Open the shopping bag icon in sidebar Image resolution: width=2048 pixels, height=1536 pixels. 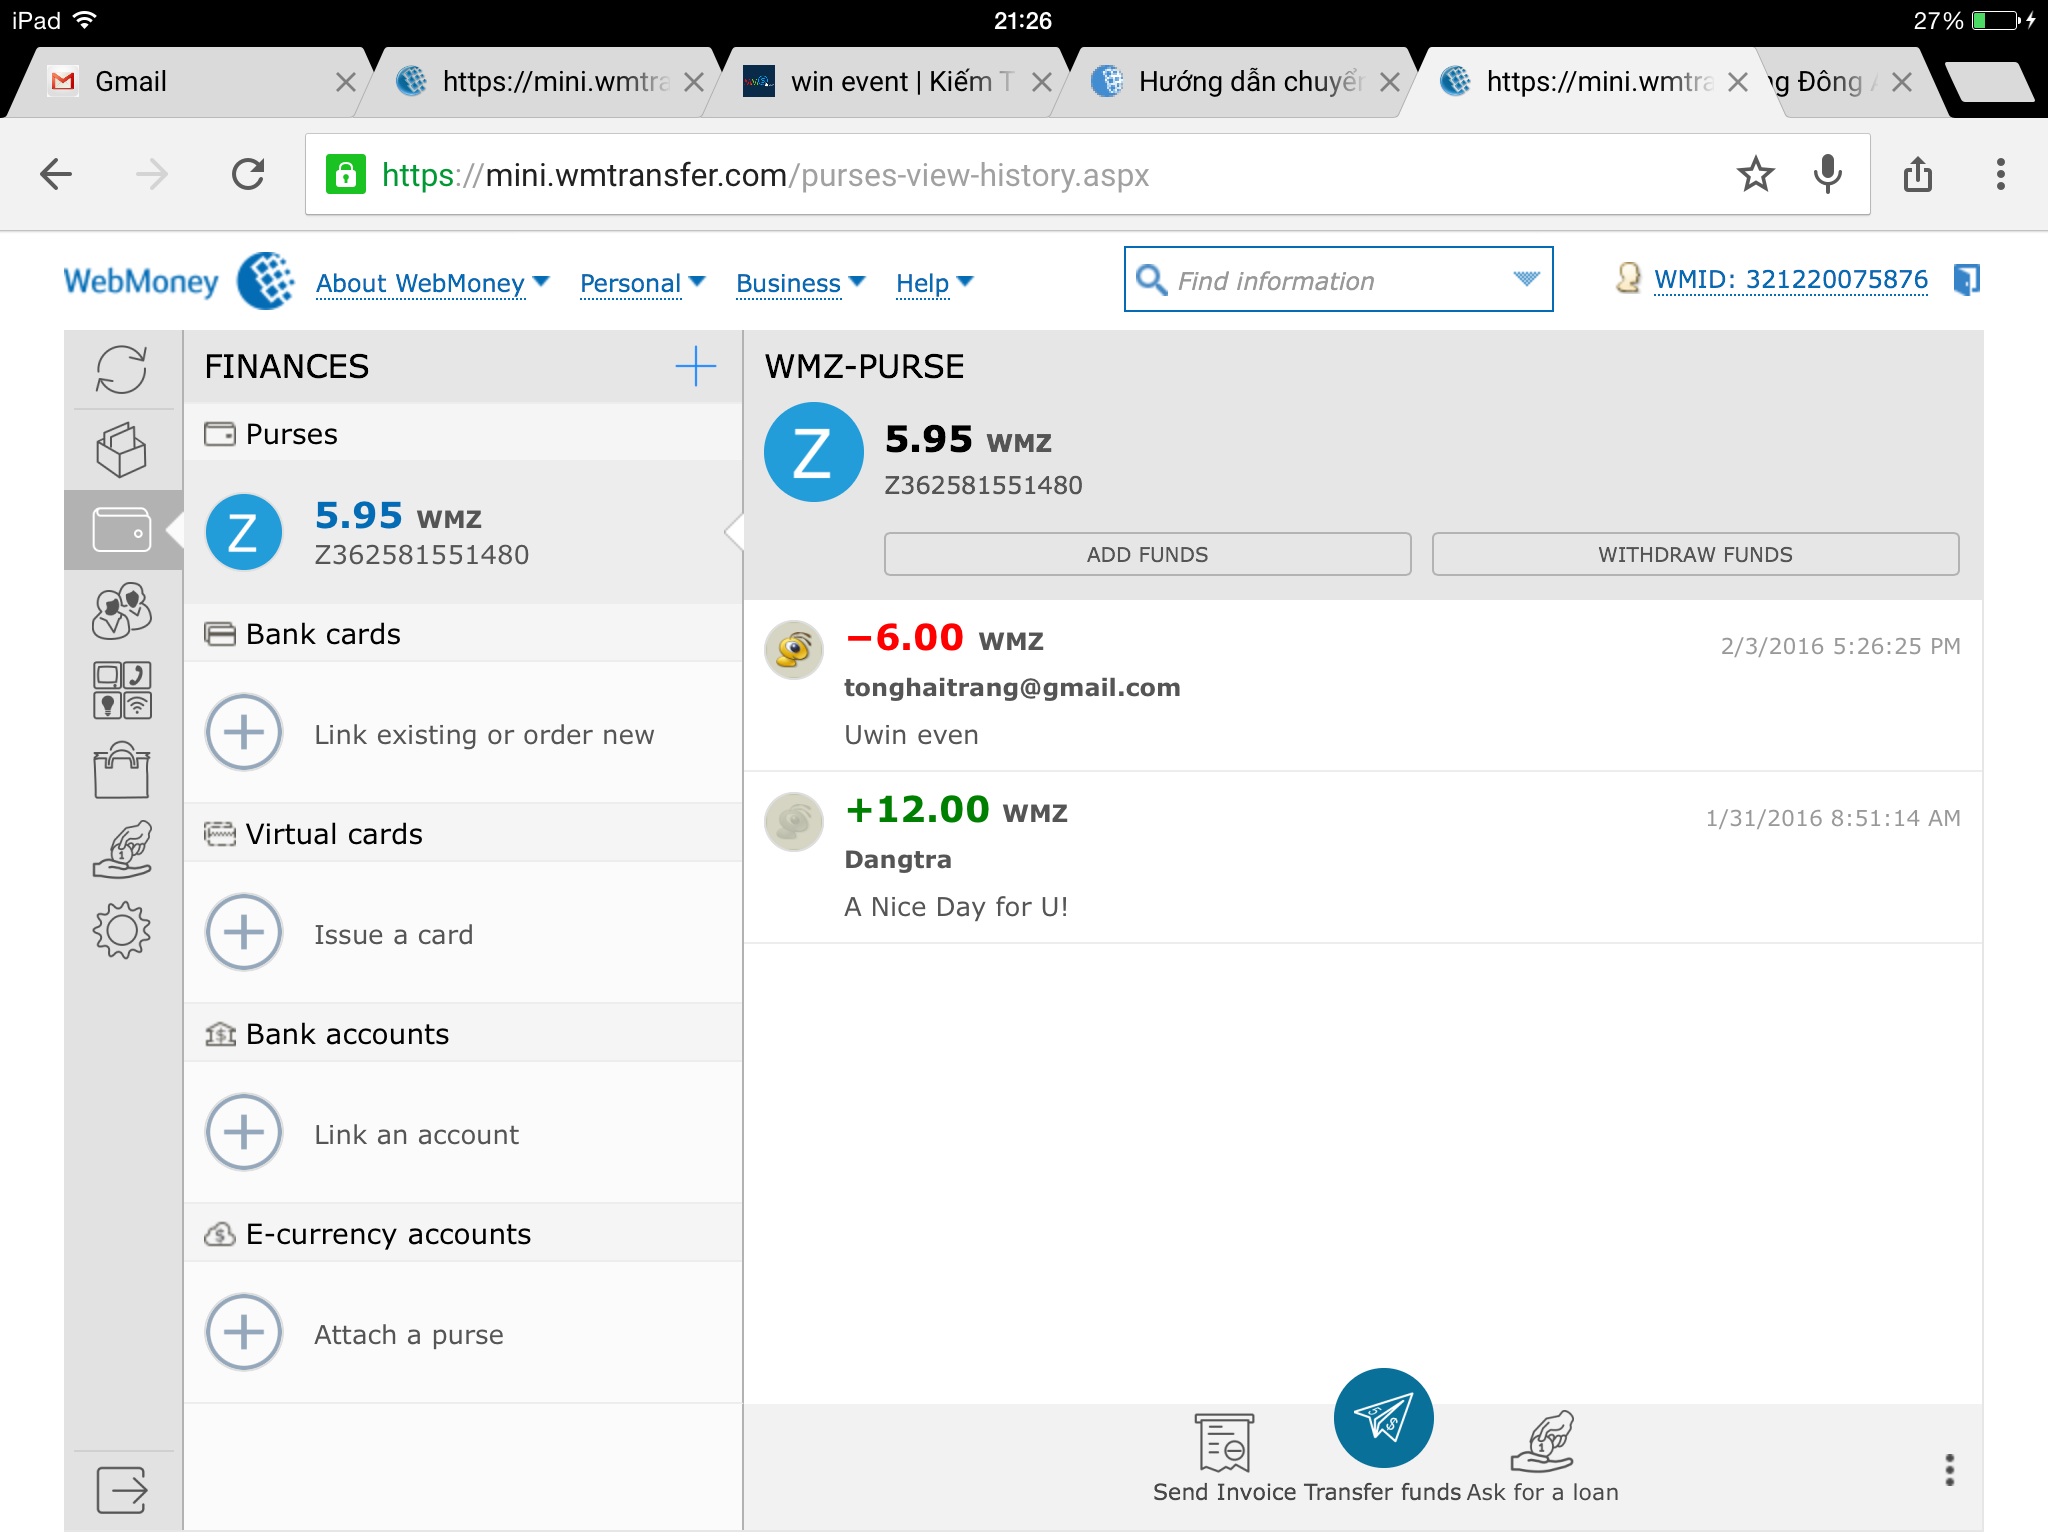click(122, 770)
